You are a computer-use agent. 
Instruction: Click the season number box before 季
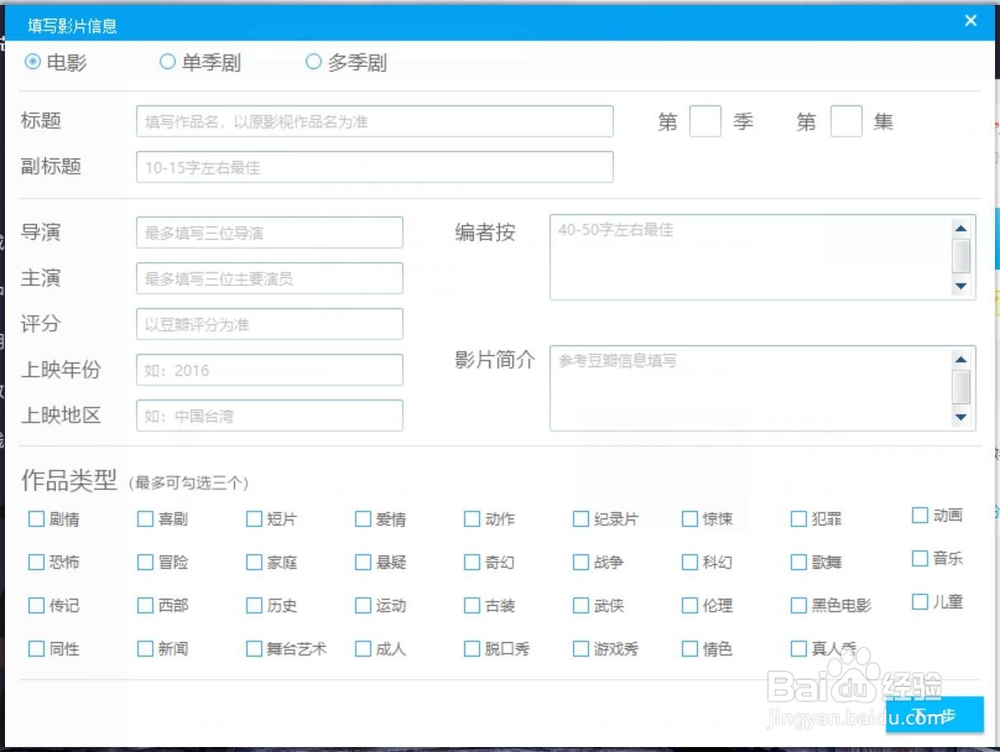(x=705, y=121)
